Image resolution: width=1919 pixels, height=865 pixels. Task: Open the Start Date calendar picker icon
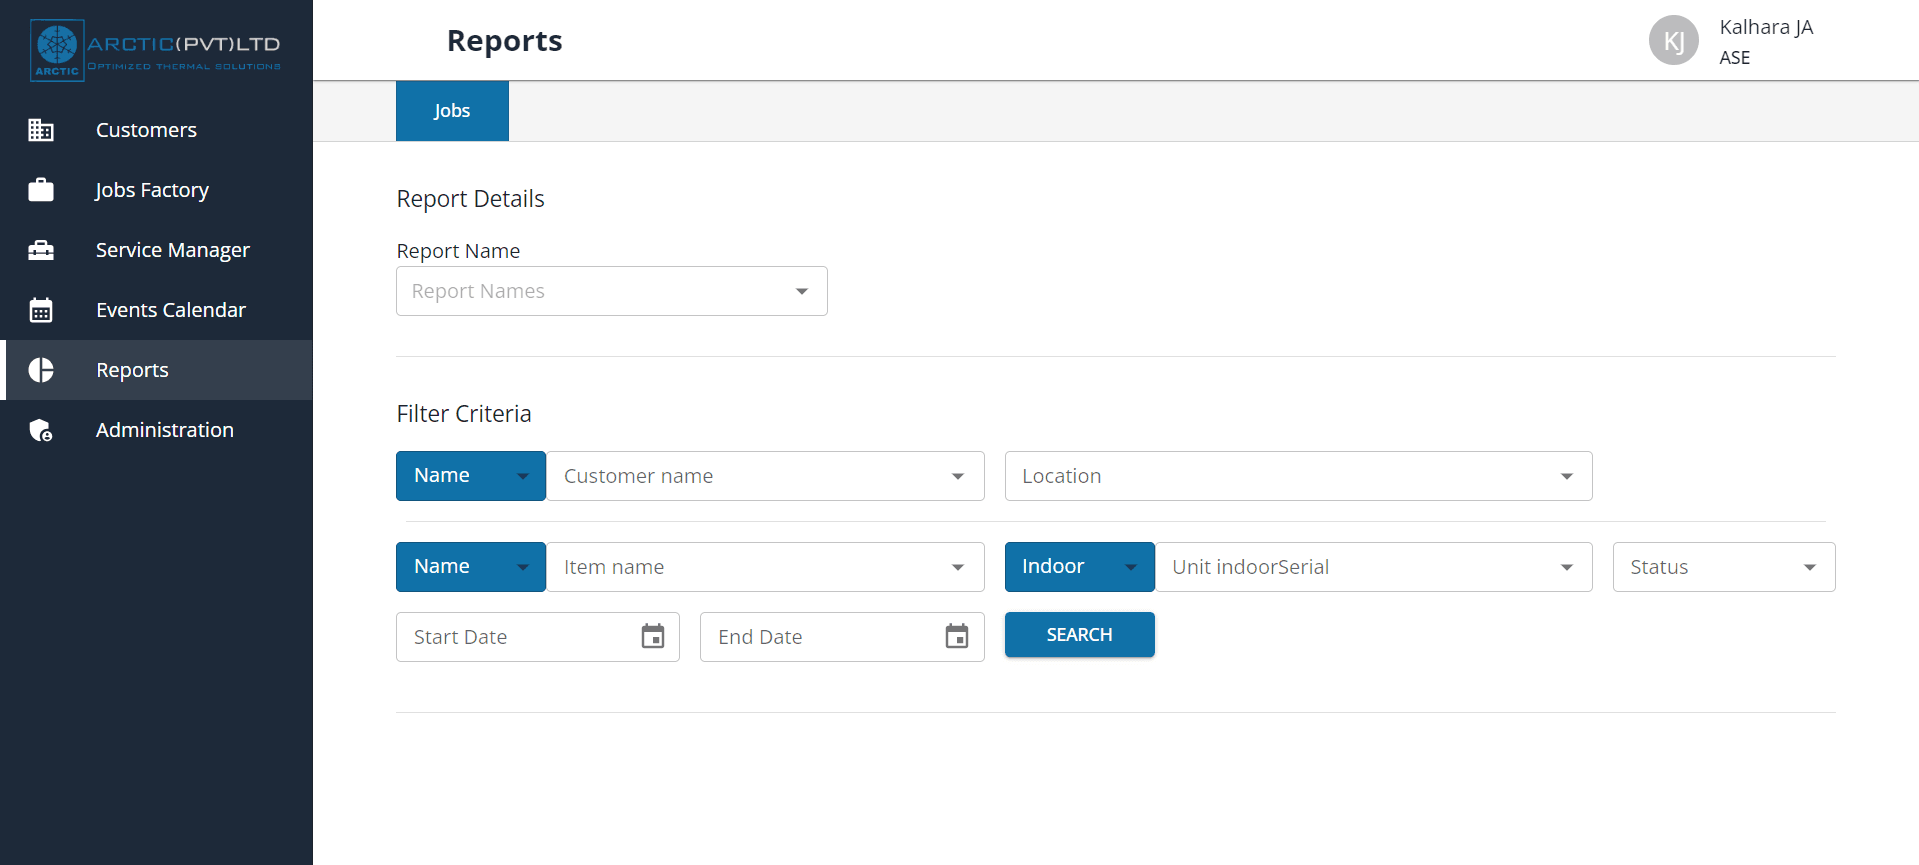[x=653, y=636]
